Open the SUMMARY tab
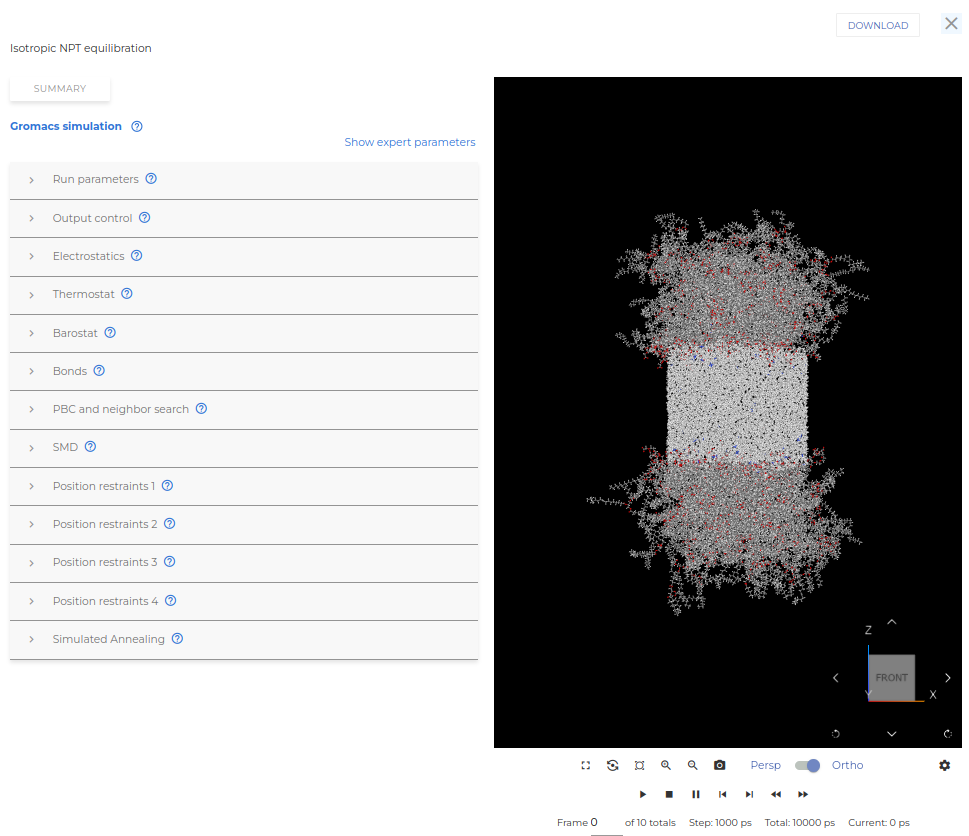This screenshot has width=969, height=836. tap(60, 89)
